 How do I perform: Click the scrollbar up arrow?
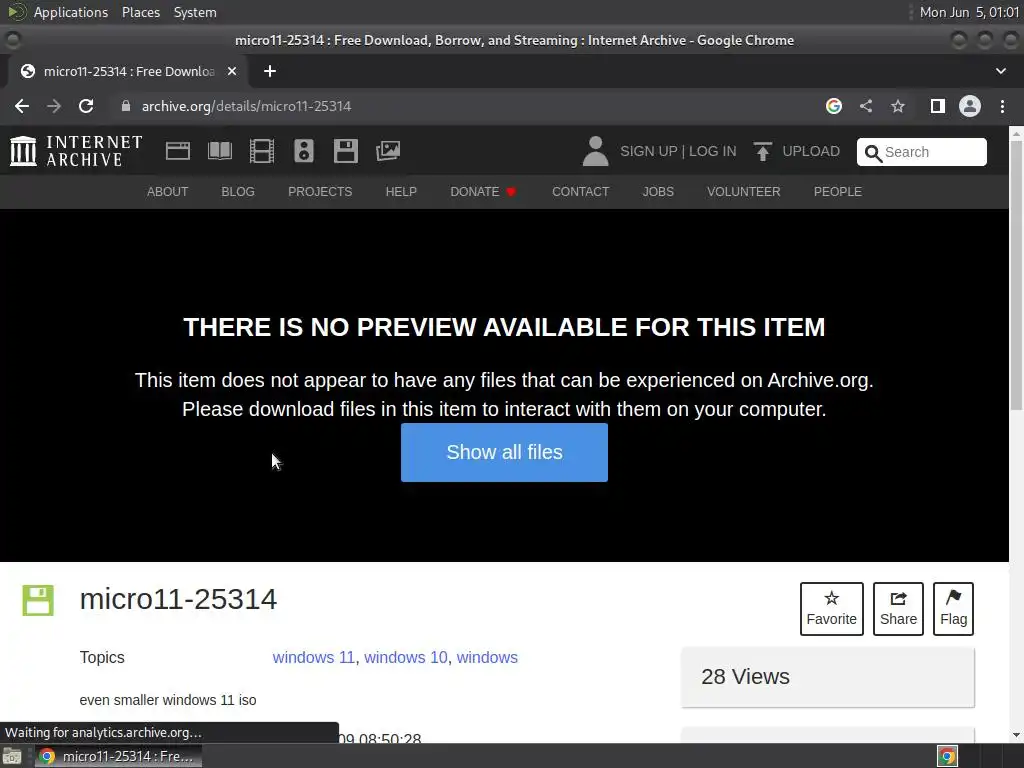1016,133
